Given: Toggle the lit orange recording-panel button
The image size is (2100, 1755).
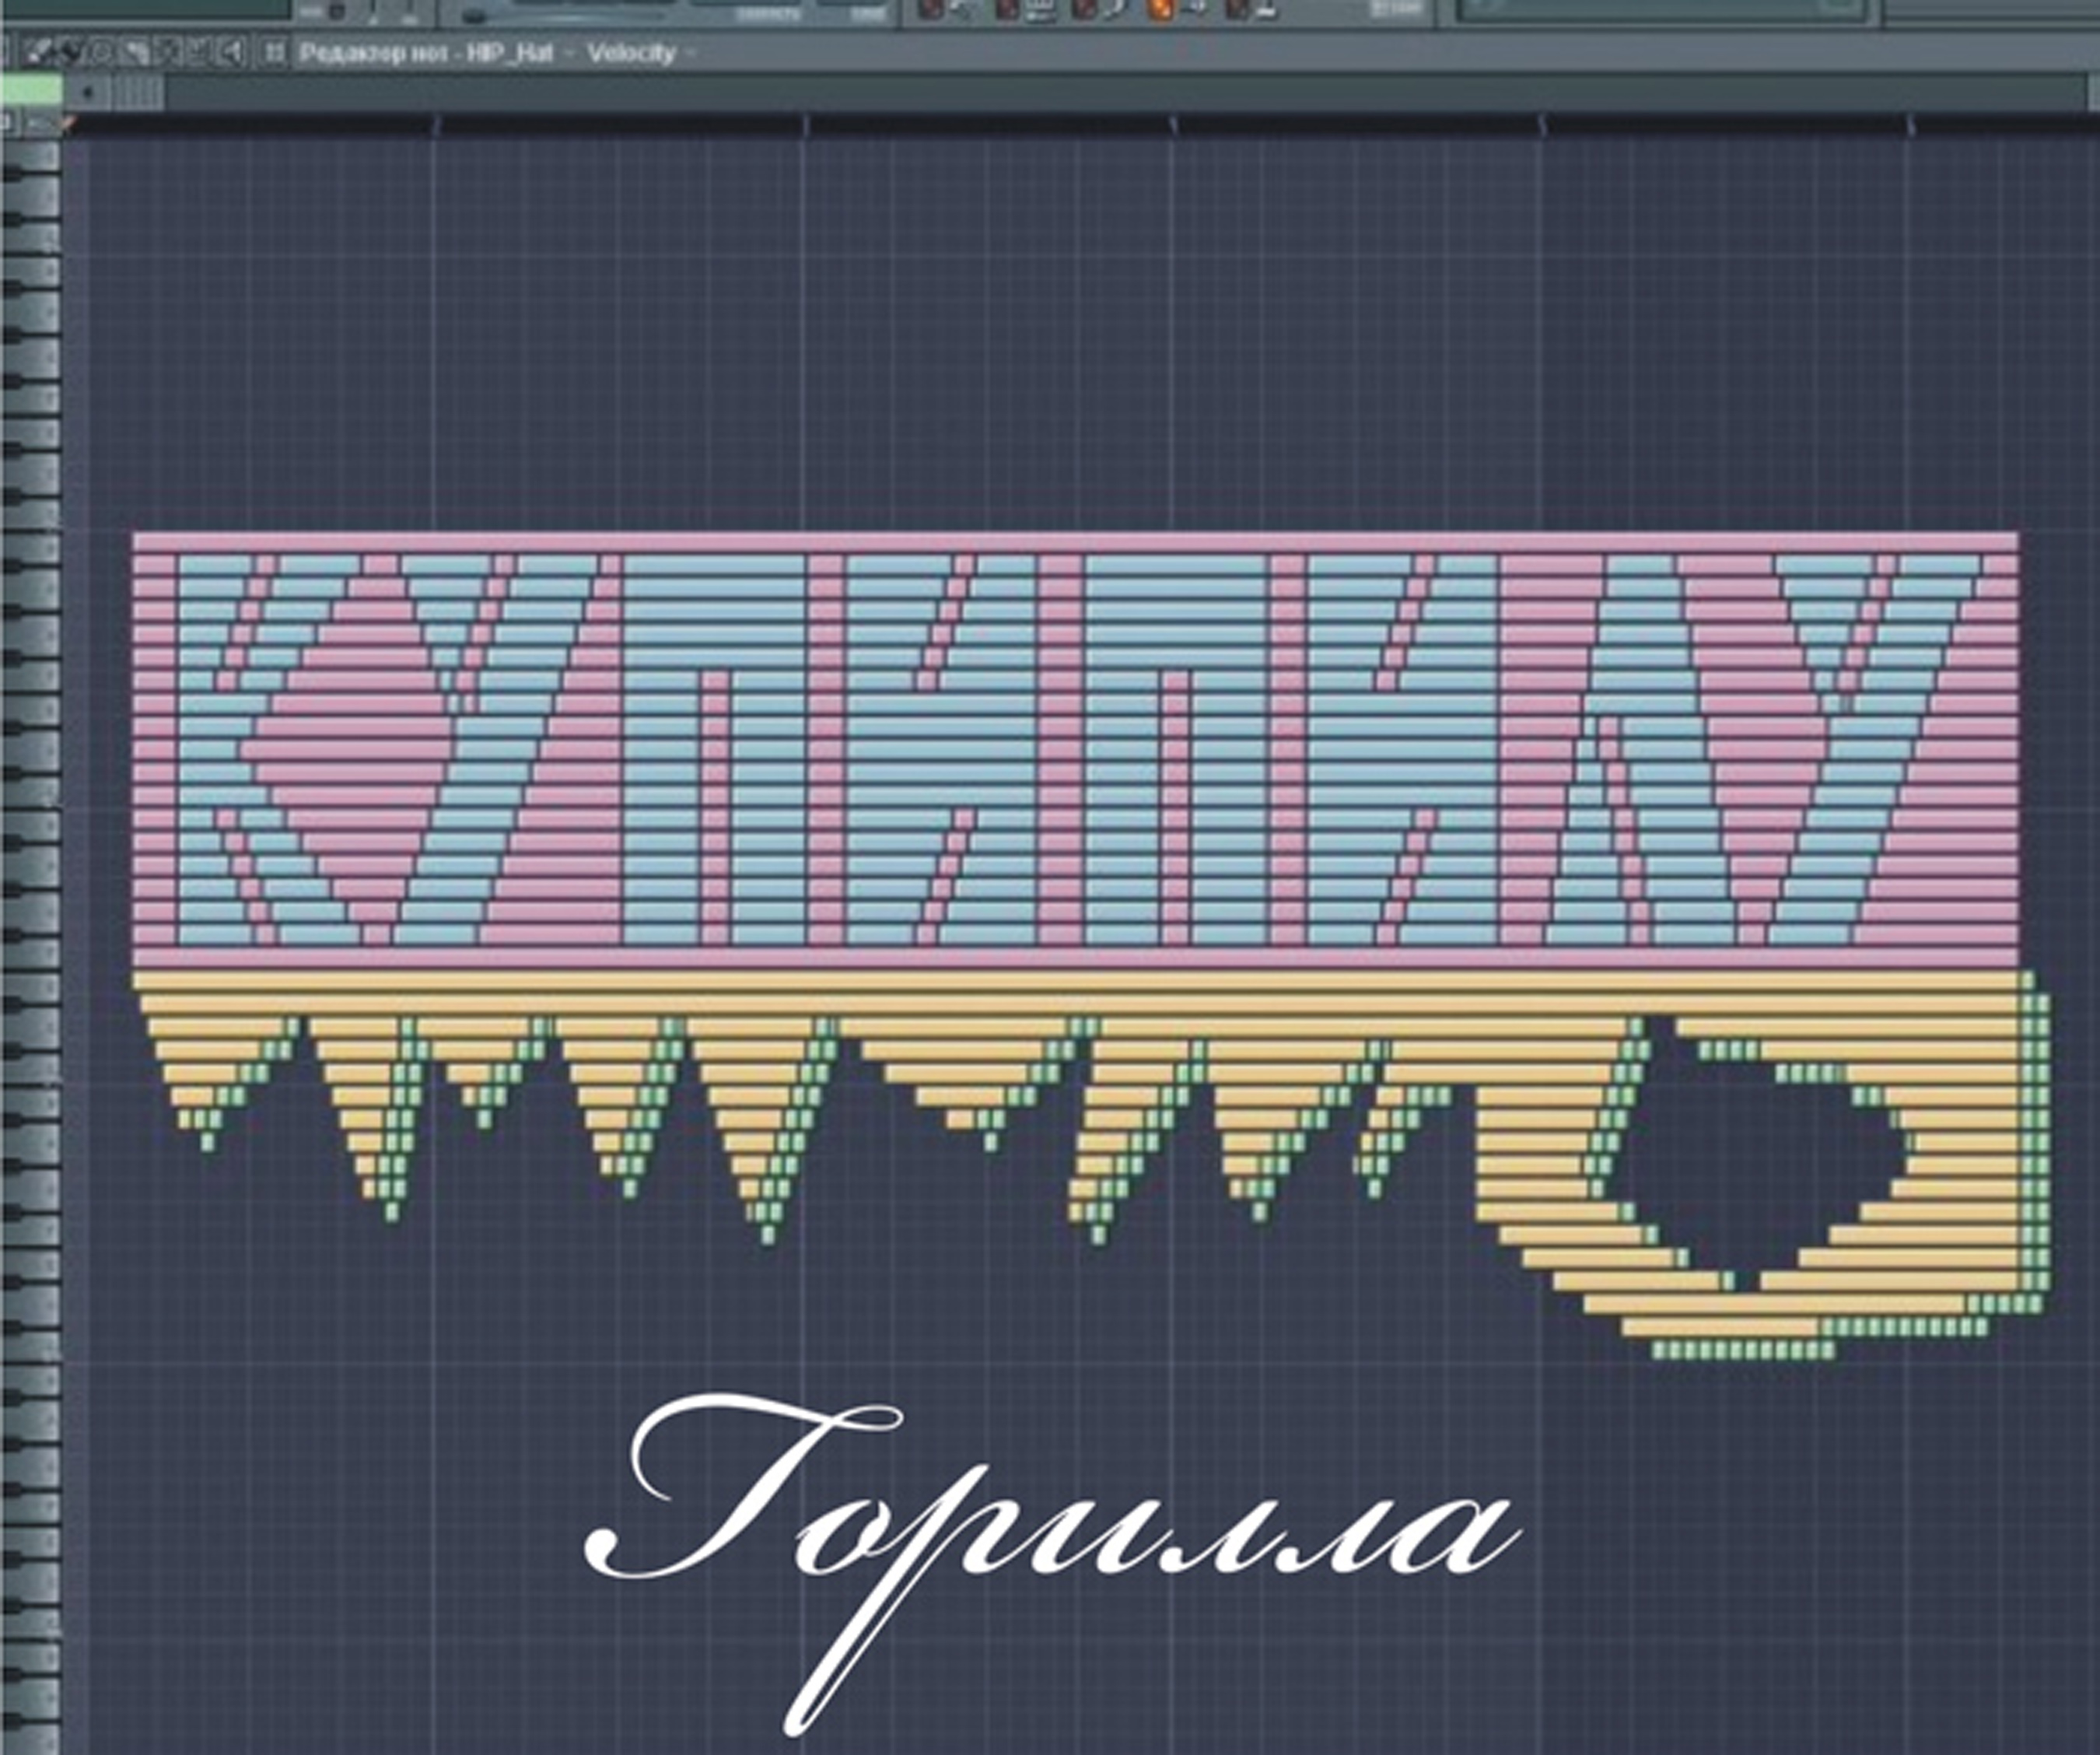Looking at the screenshot, I should [1160, 9].
